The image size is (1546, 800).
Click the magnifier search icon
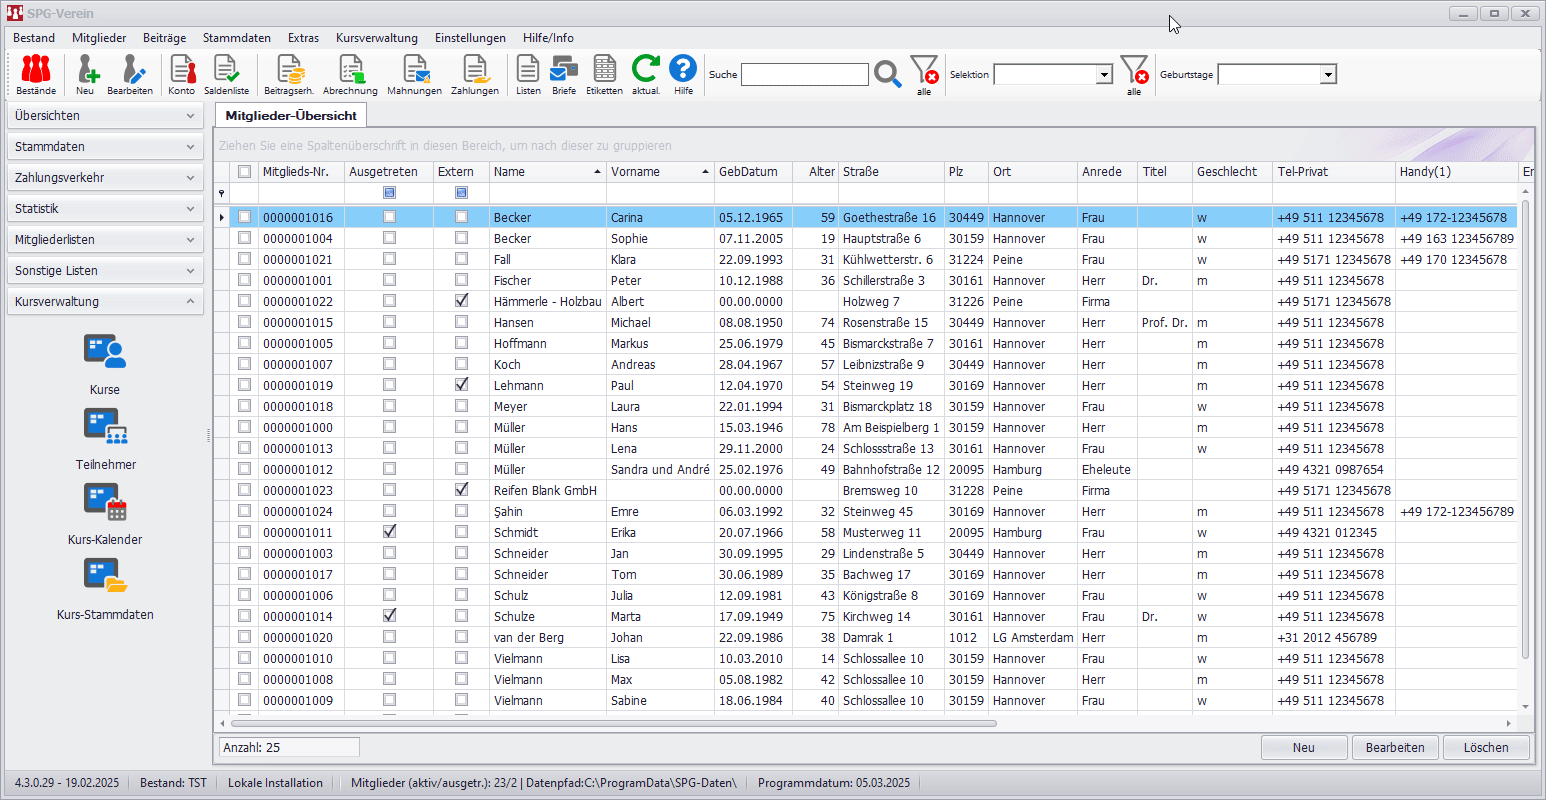(x=888, y=74)
